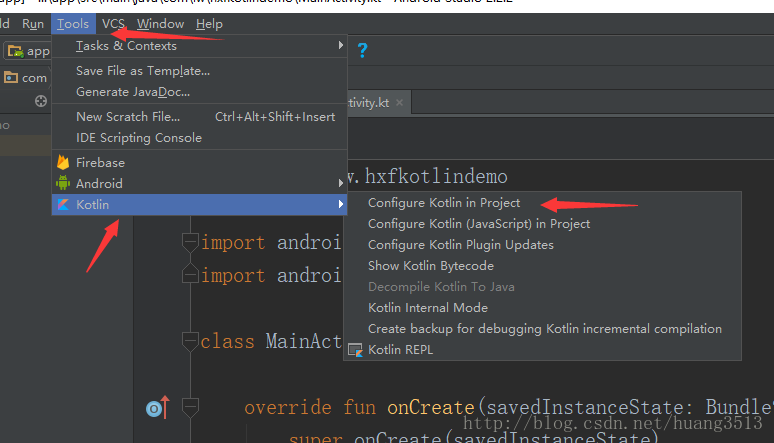Click the app module folder icon
This screenshot has width=774, height=443.
click(15, 51)
